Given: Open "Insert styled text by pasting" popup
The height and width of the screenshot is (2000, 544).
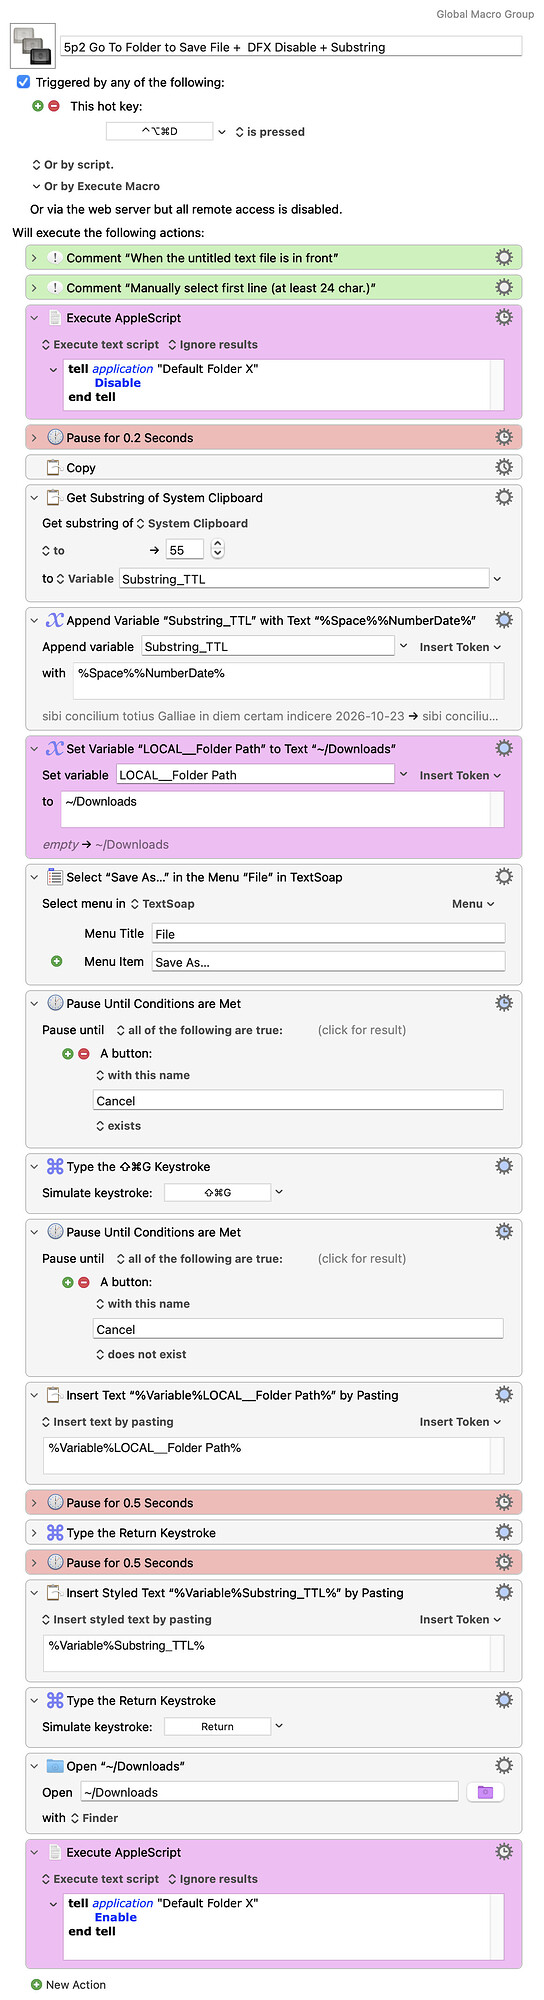Looking at the screenshot, I should (126, 1620).
